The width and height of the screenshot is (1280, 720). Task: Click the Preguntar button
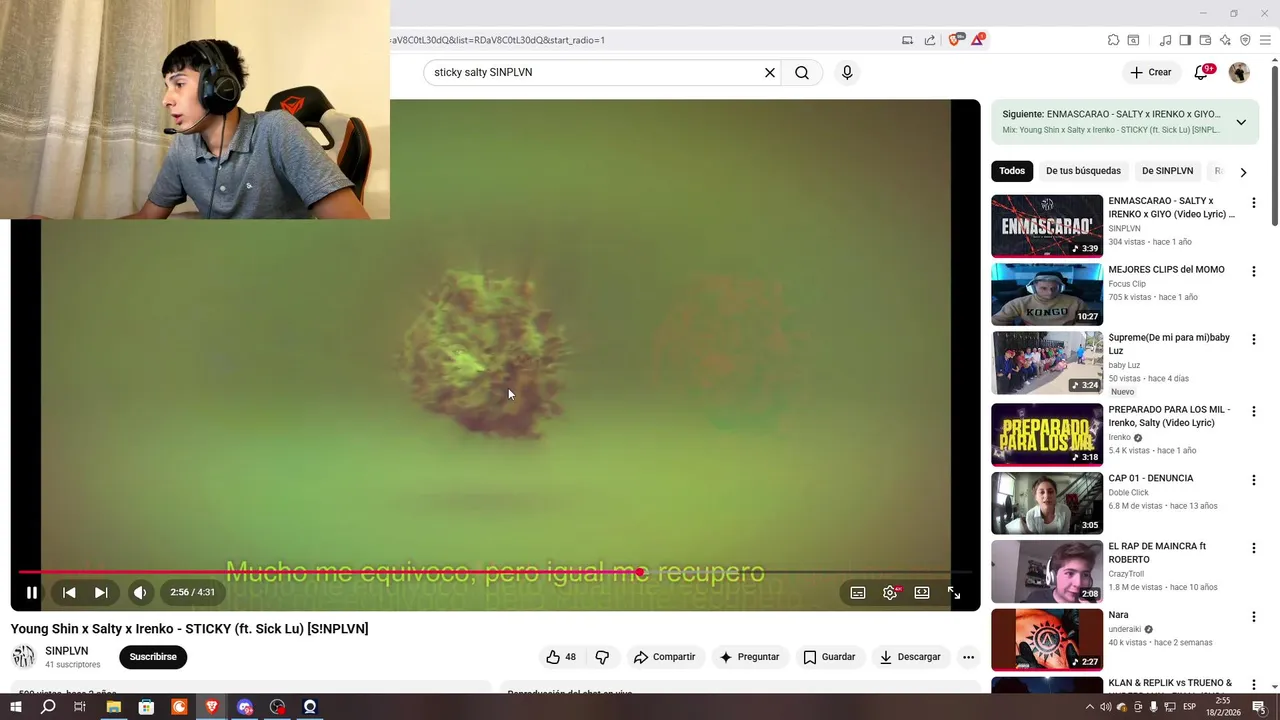(x=749, y=657)
